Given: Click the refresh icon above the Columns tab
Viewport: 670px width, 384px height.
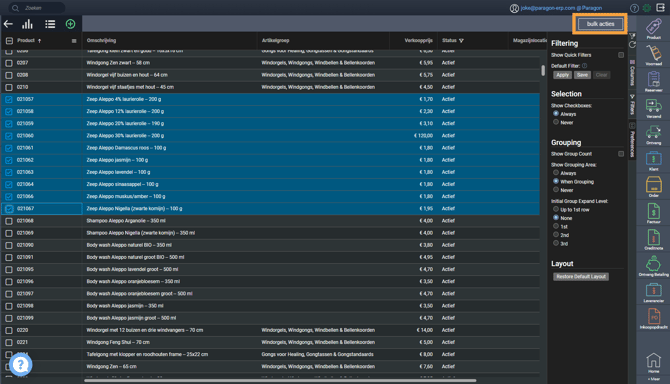Looking at the screenshot, I should tap(632, 45).
